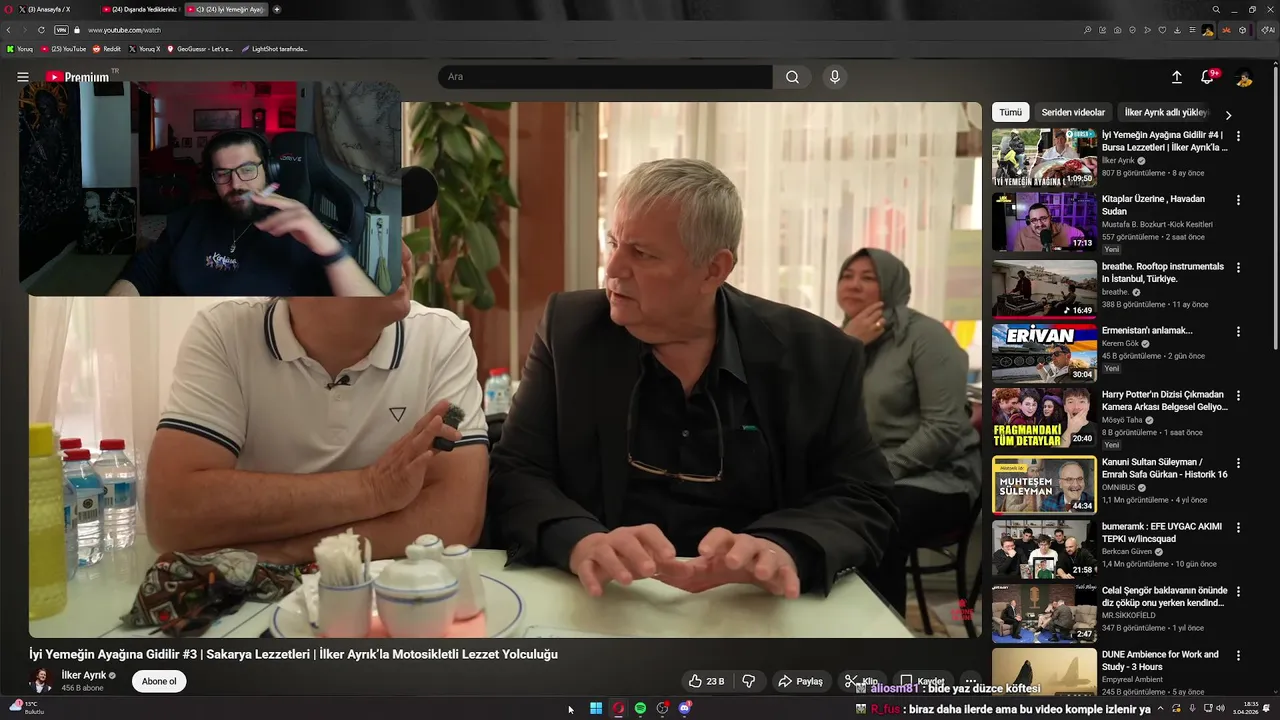
Task: Open YouTube notifications bell
Action: (1208, 77)
